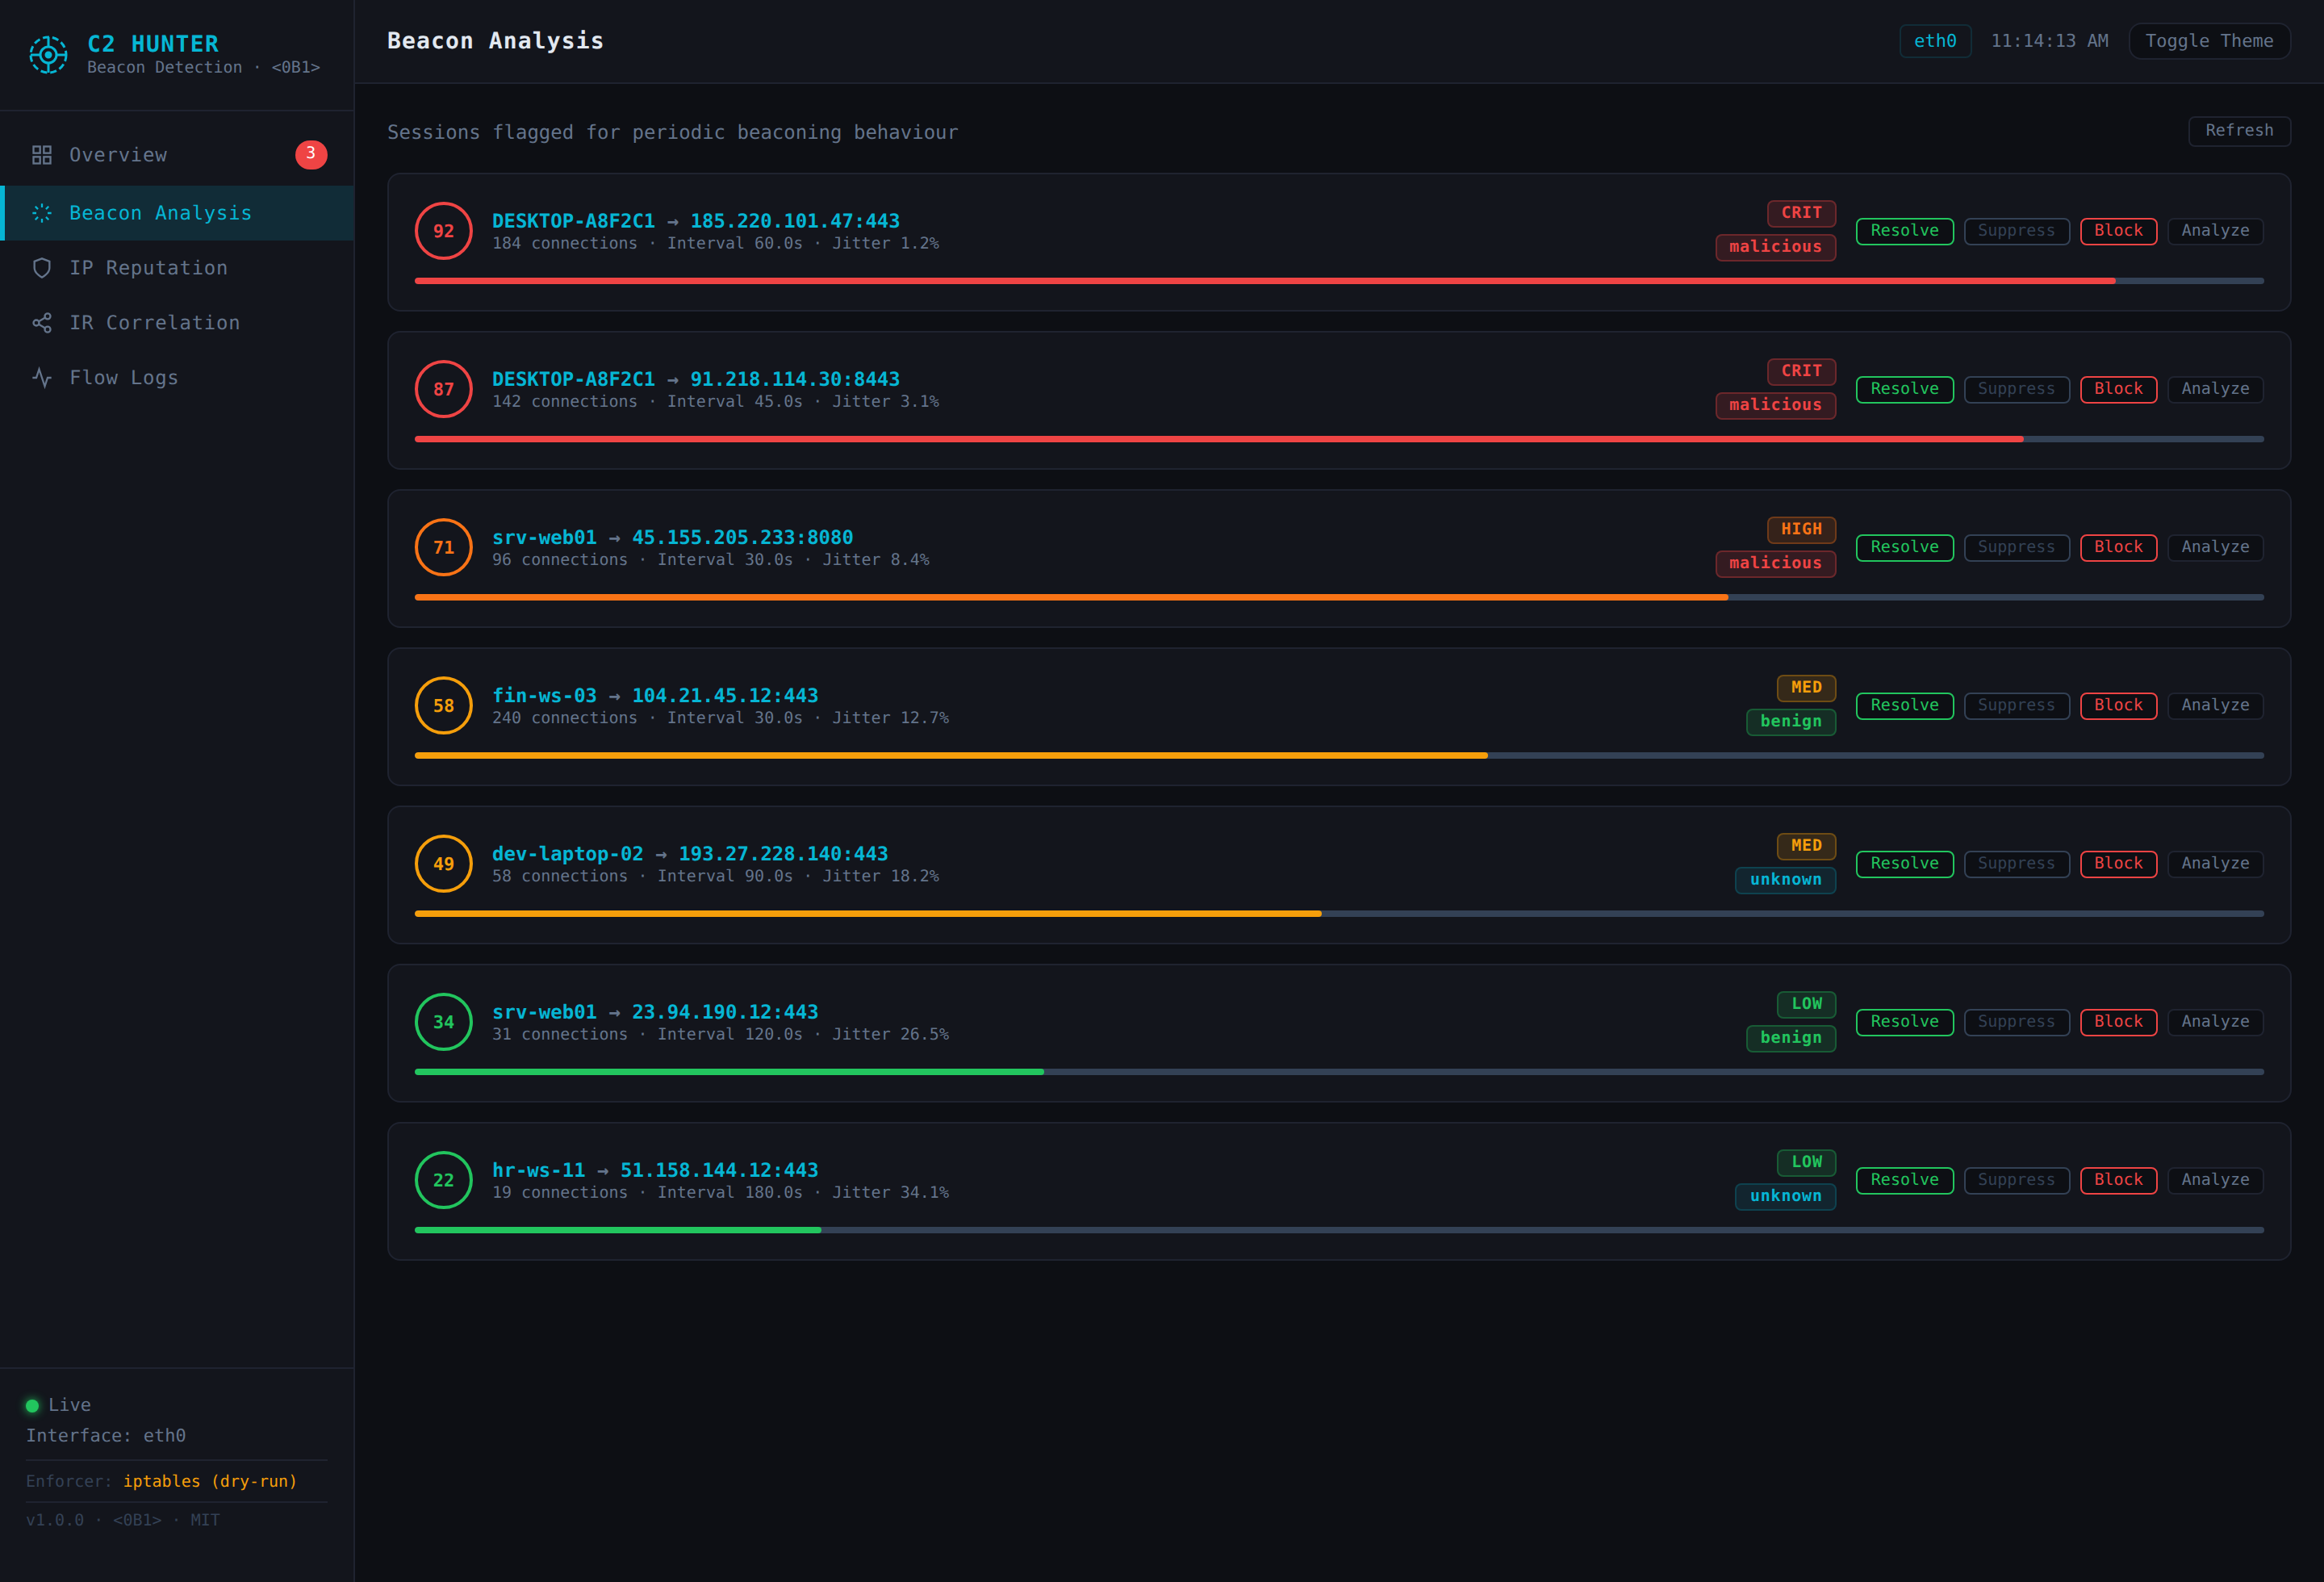The width and height of the screenshot is (2324, 1582).
Task: Click the C2 Hunter crosshair logo icon
Action: point(48,54)
